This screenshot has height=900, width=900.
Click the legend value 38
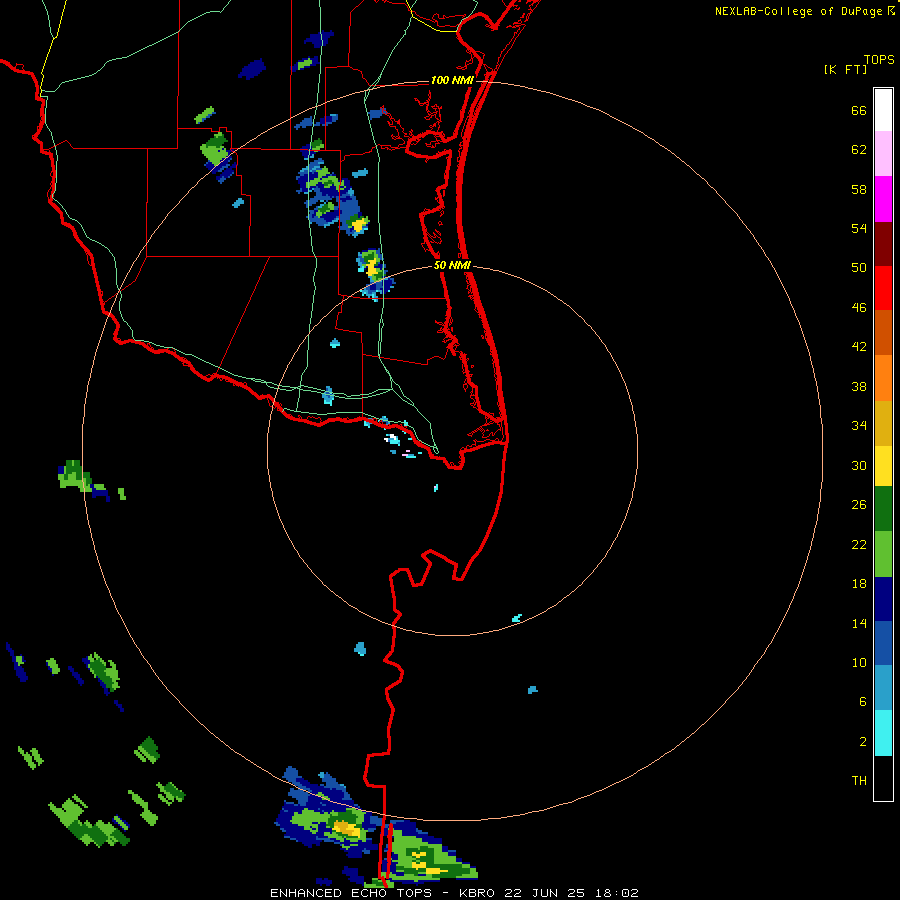click(859, 386)
